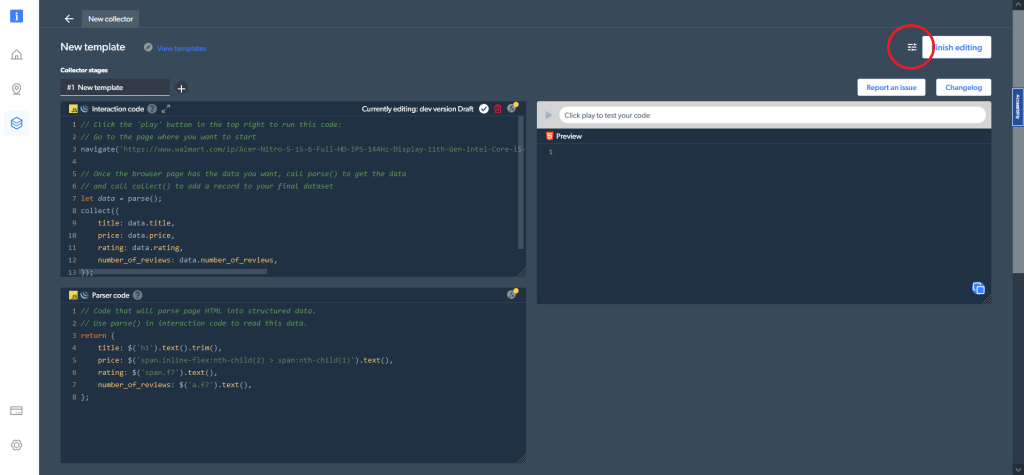Expand the Interaction code editor fullscreen
The width and height of the screenshot is (1024, 475).
pos(166,109)
